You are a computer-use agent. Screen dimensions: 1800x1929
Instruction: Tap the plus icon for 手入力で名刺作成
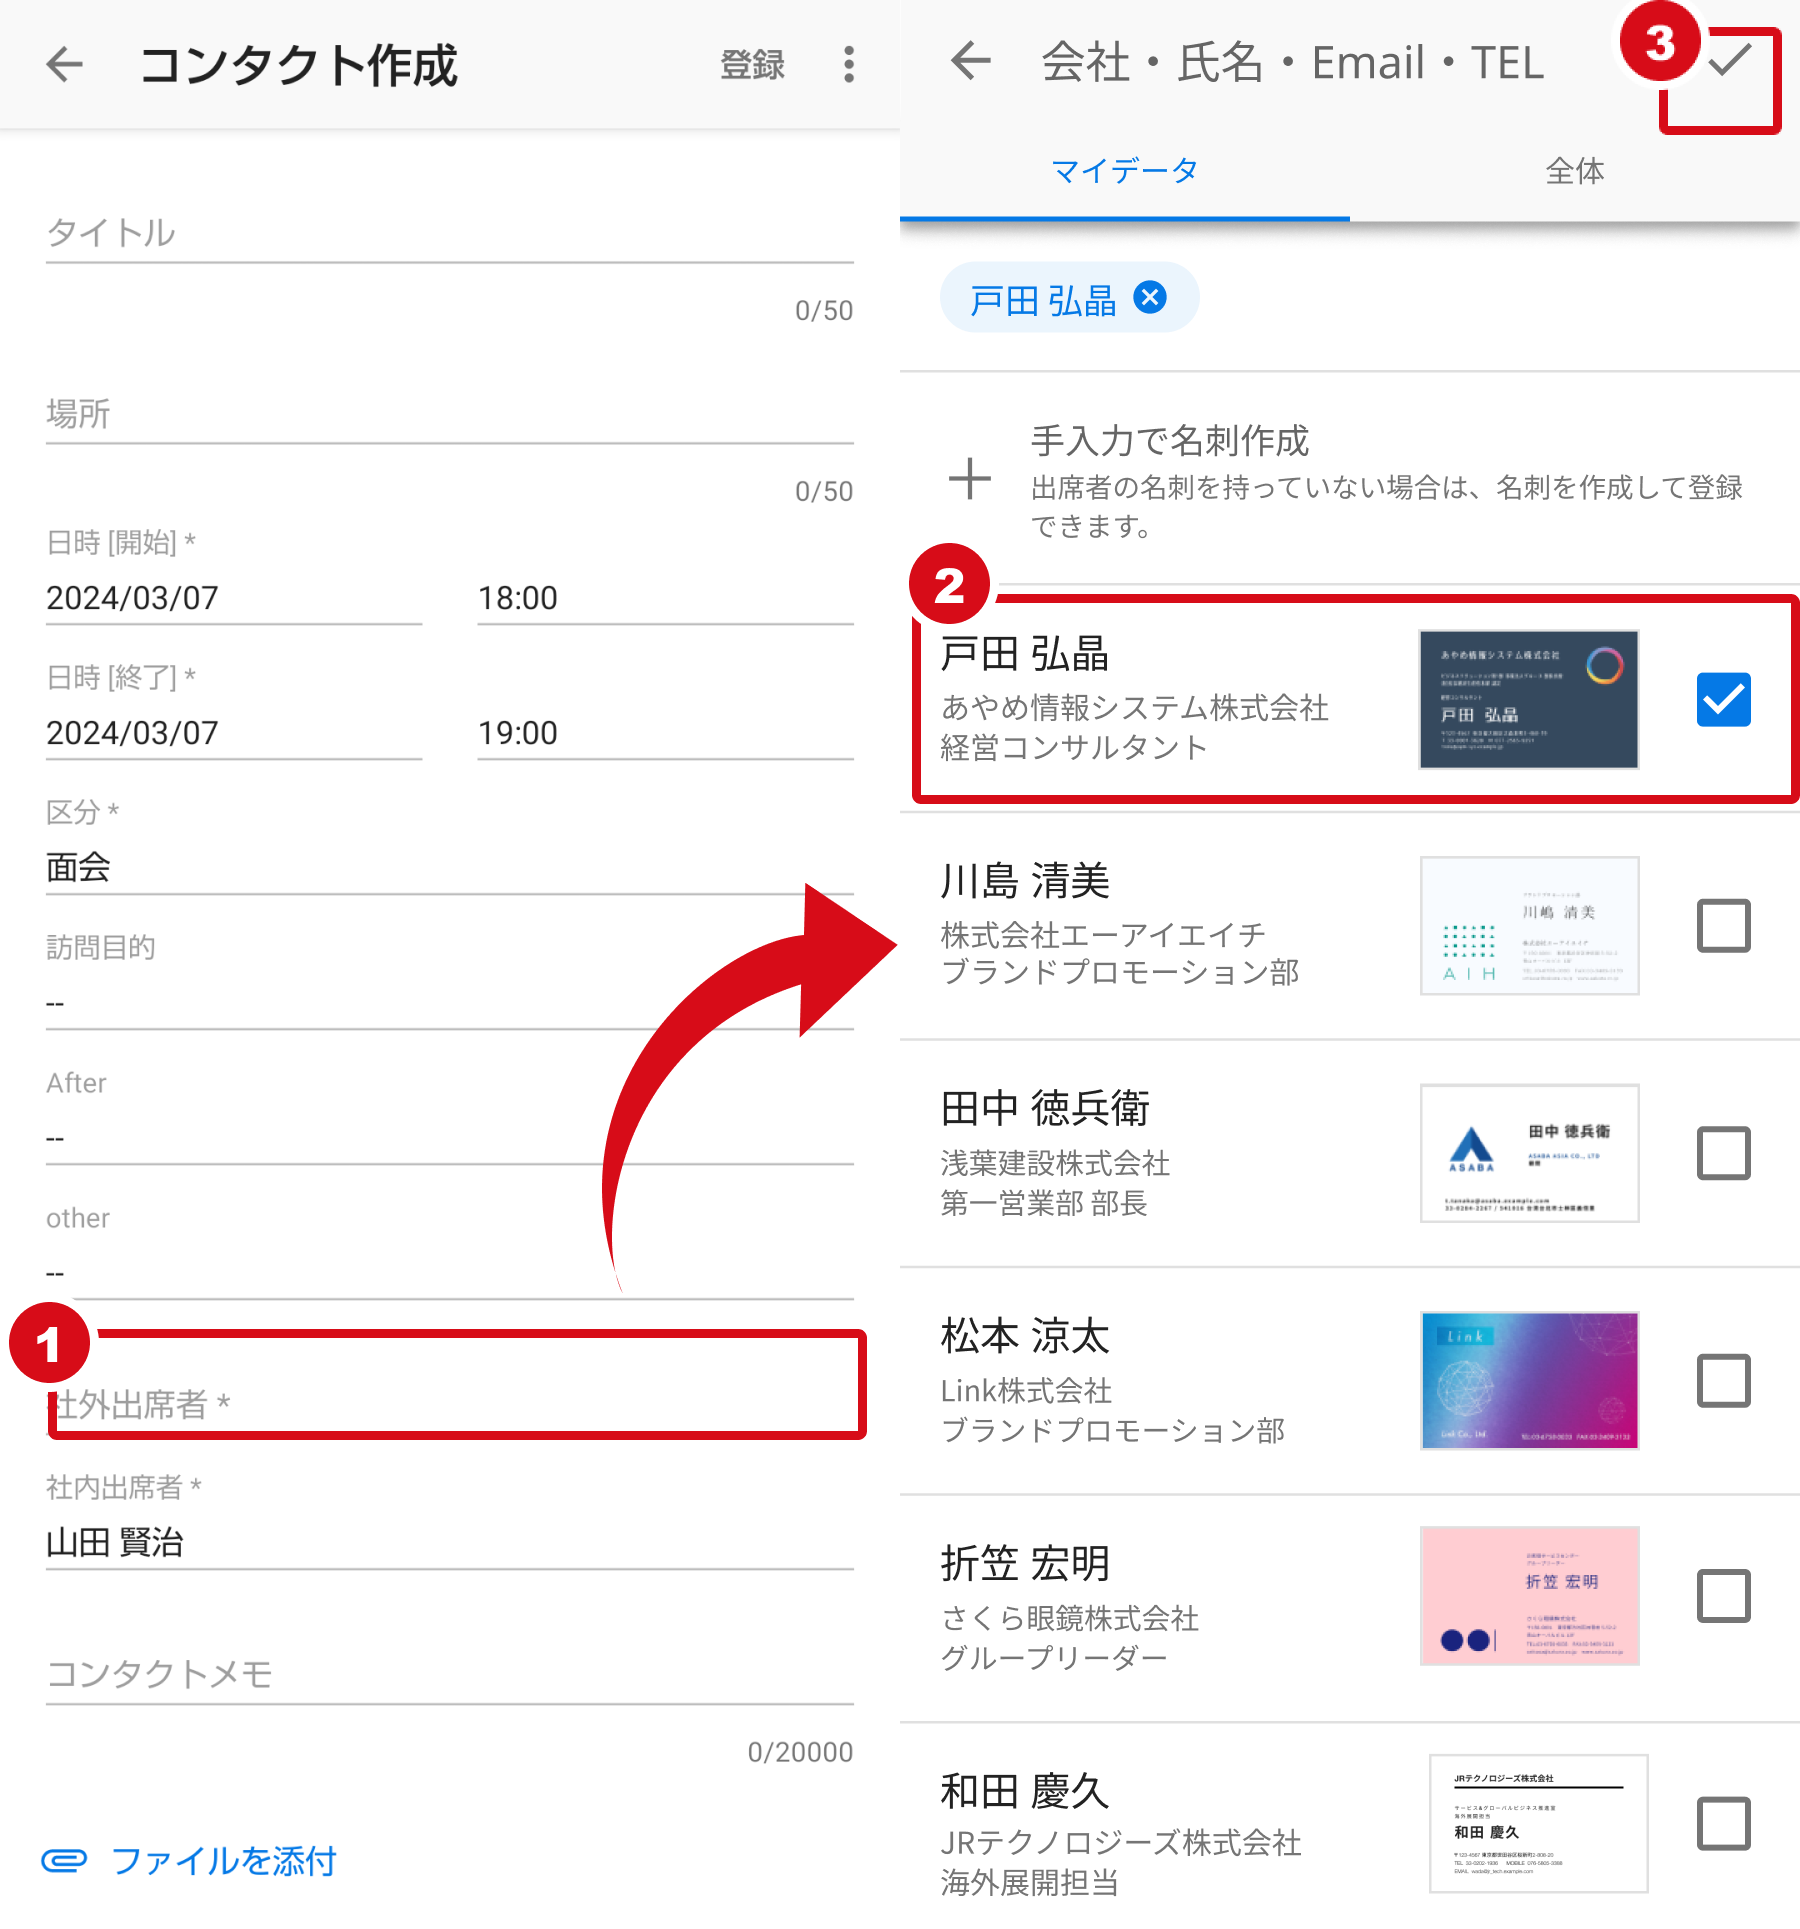pos(969,478)
